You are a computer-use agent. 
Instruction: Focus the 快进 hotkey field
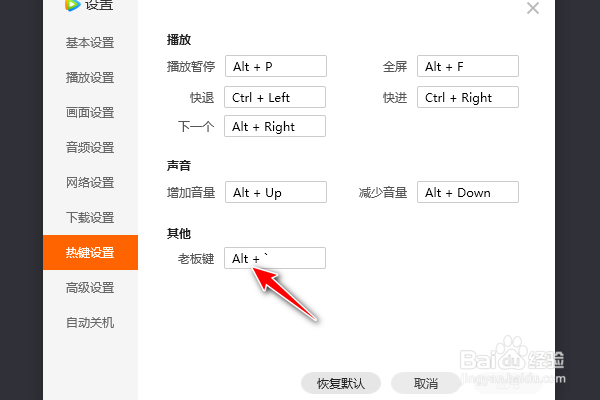pos(468,97)
